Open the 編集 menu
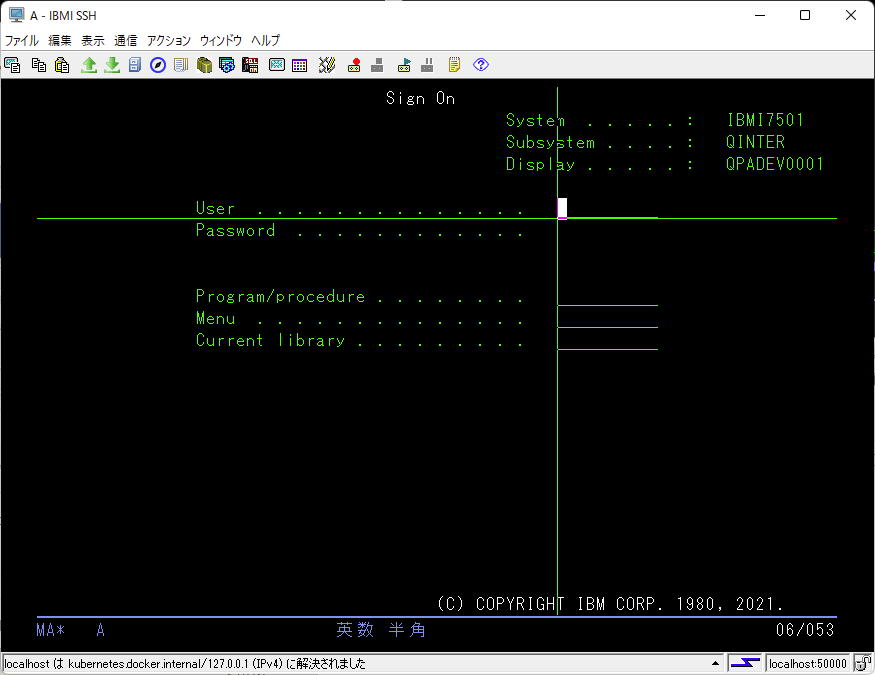The image size is (875, 675). pos(60,40)
